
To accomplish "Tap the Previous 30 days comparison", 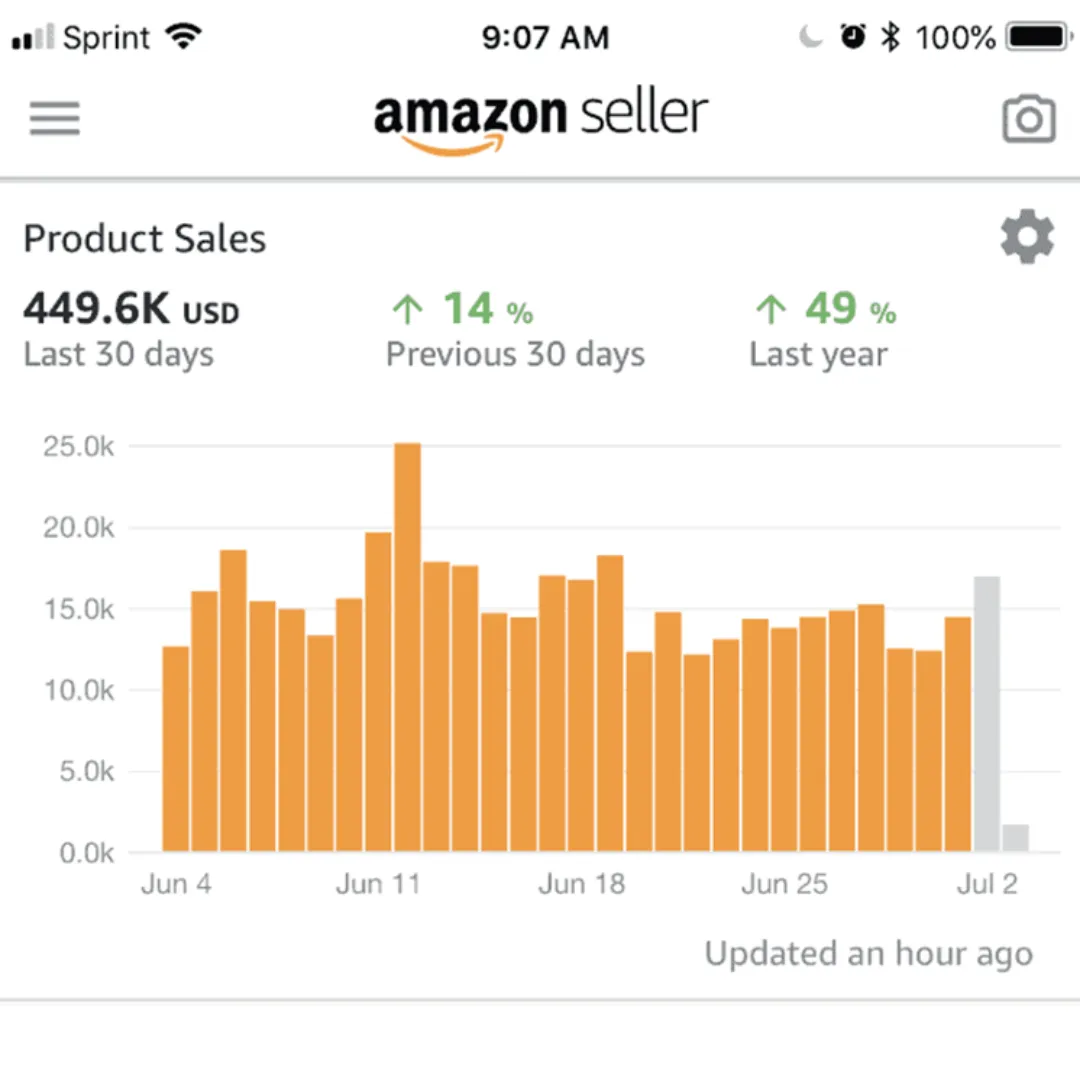I will tap(515, 354).
